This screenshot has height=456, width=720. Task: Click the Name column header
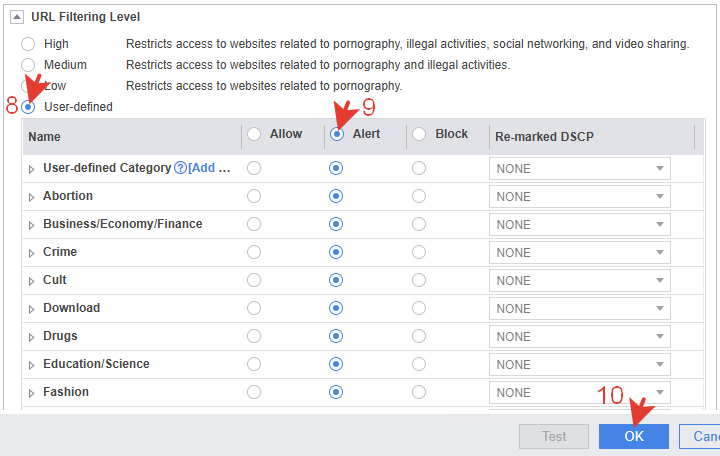45,136
